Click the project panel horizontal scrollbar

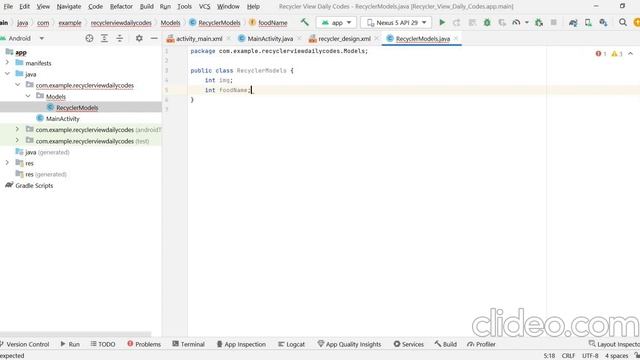[x=76, y=334]
